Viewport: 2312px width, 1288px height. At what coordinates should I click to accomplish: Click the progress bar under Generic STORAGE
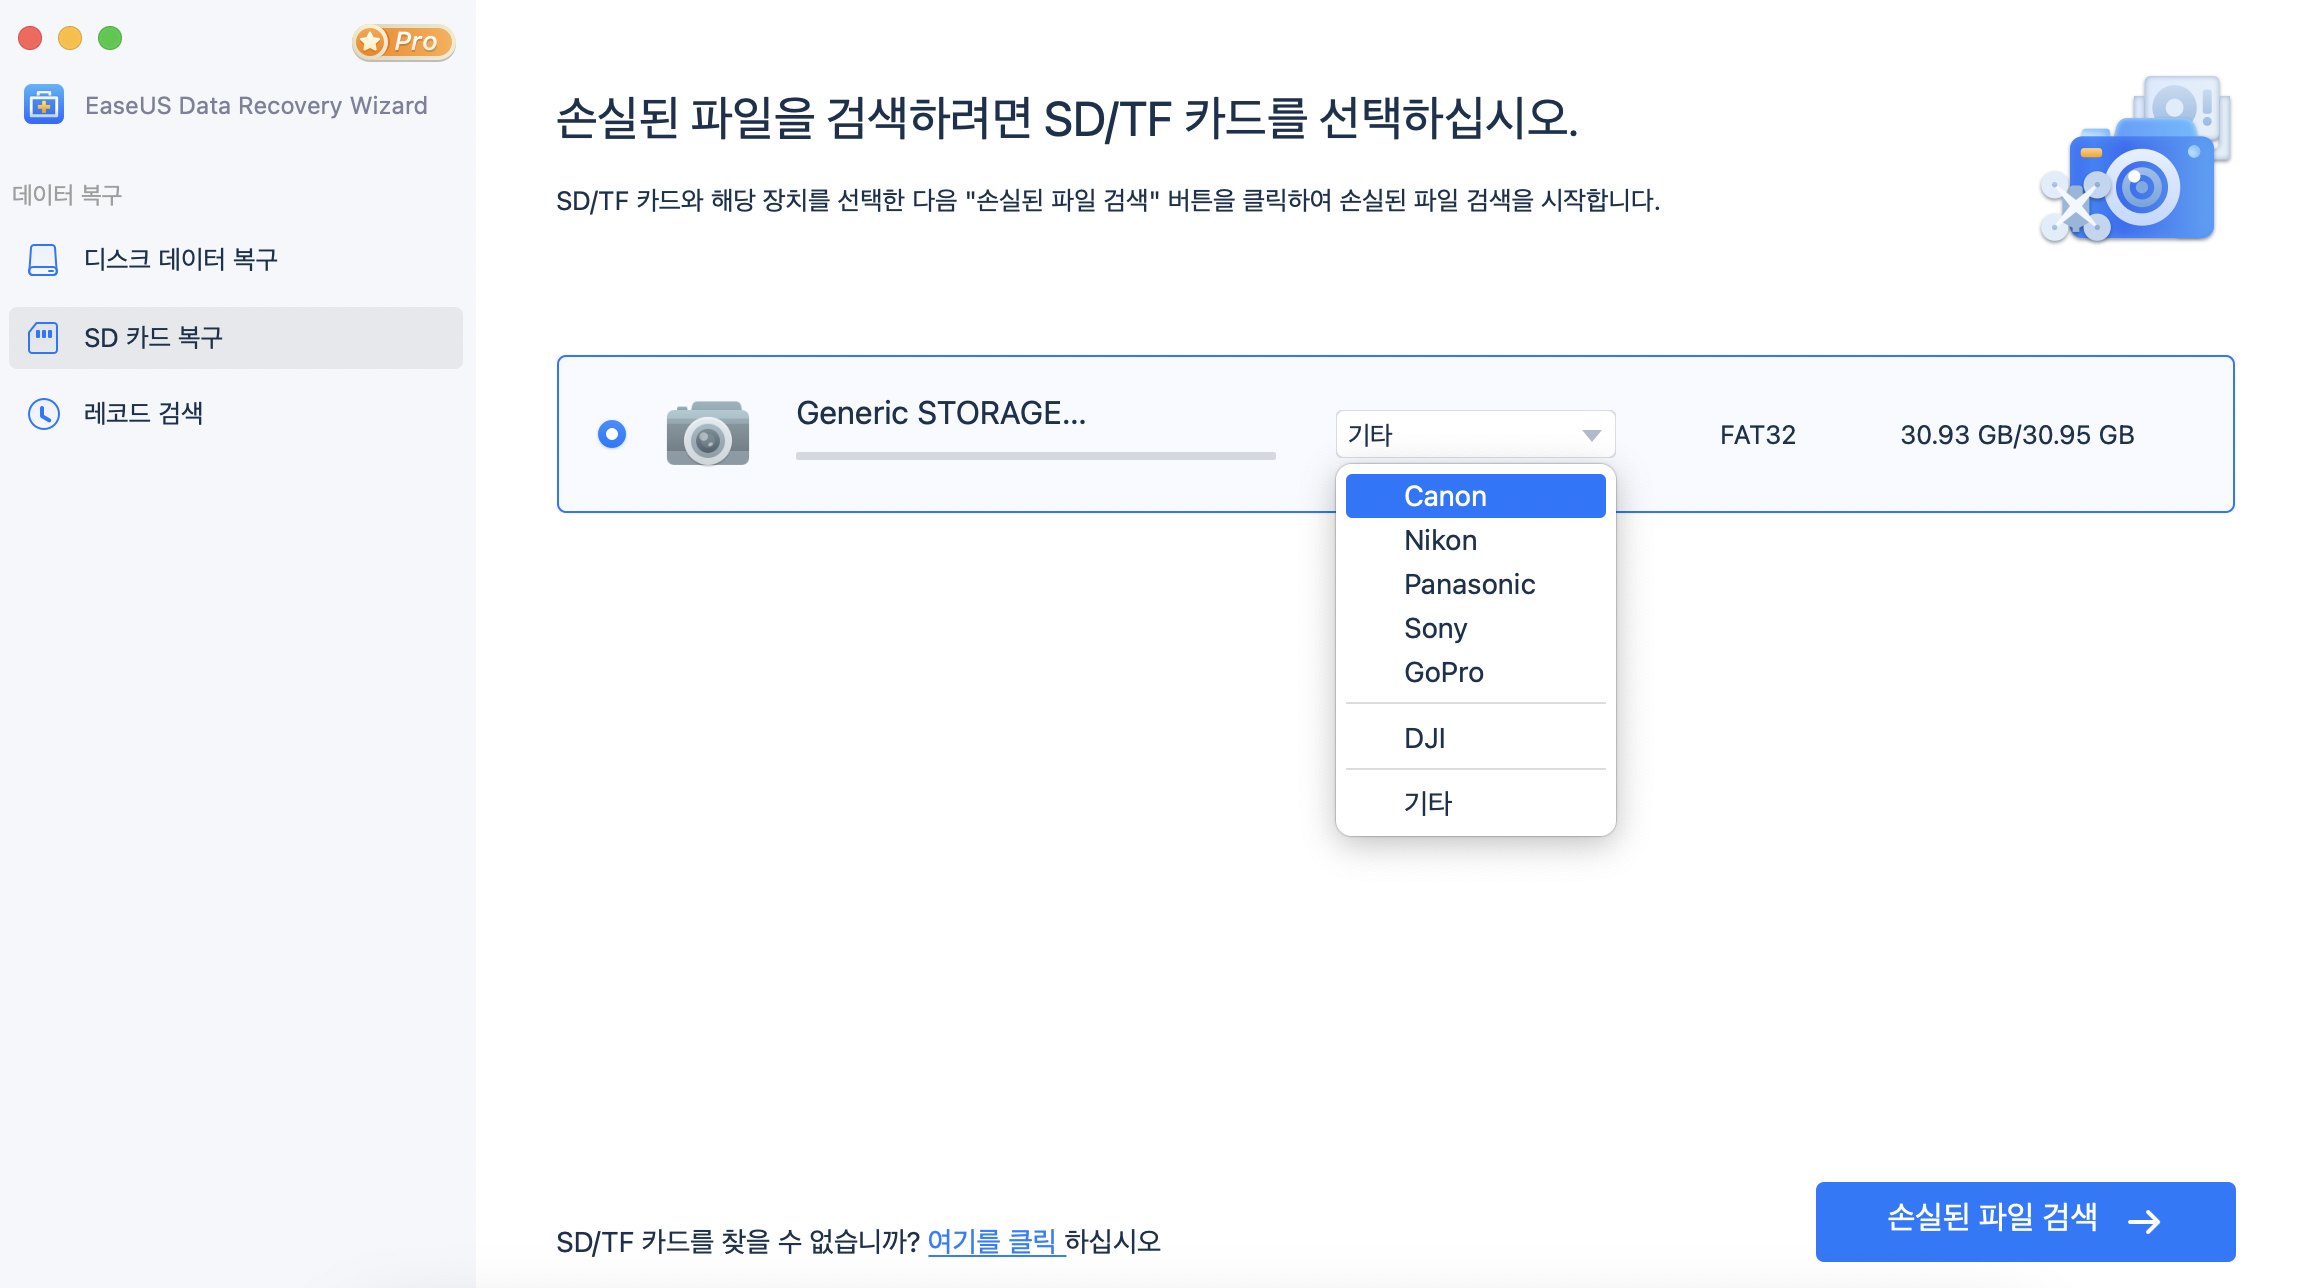[1034, 456]
